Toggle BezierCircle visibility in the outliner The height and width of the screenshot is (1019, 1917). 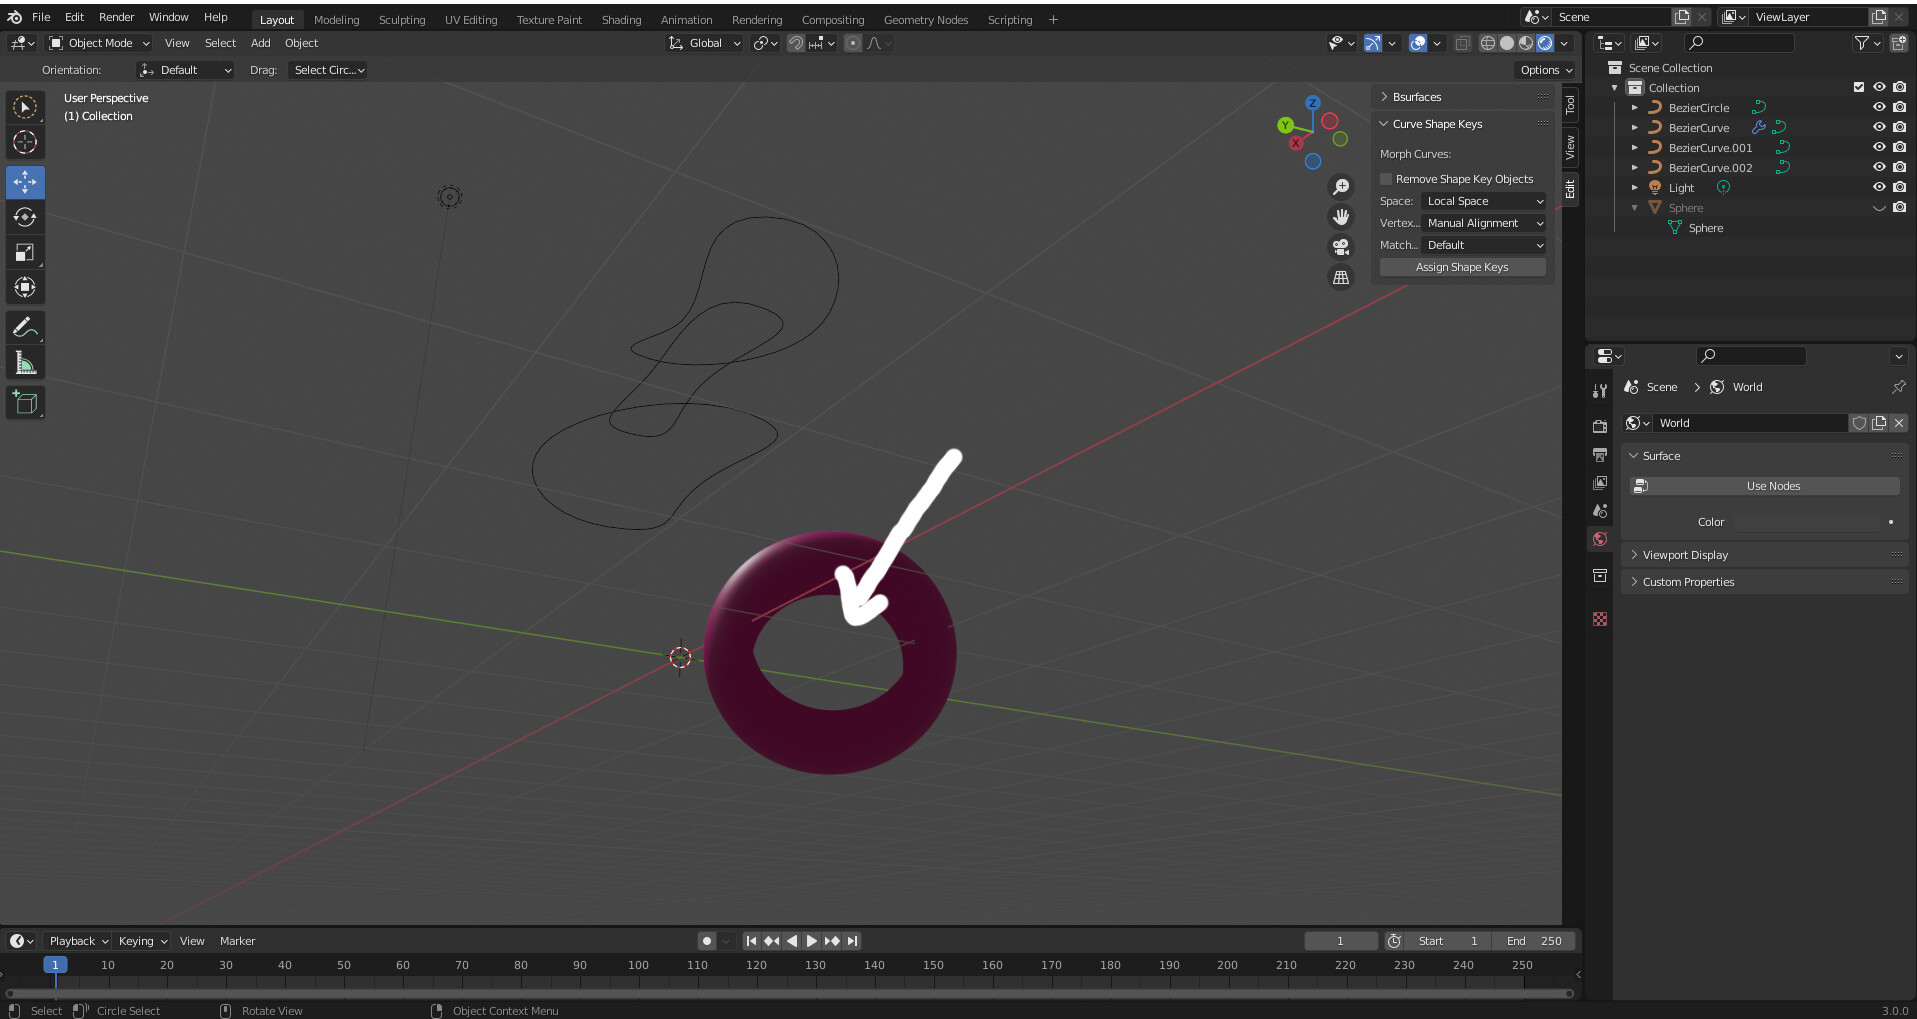(1880, 107)
